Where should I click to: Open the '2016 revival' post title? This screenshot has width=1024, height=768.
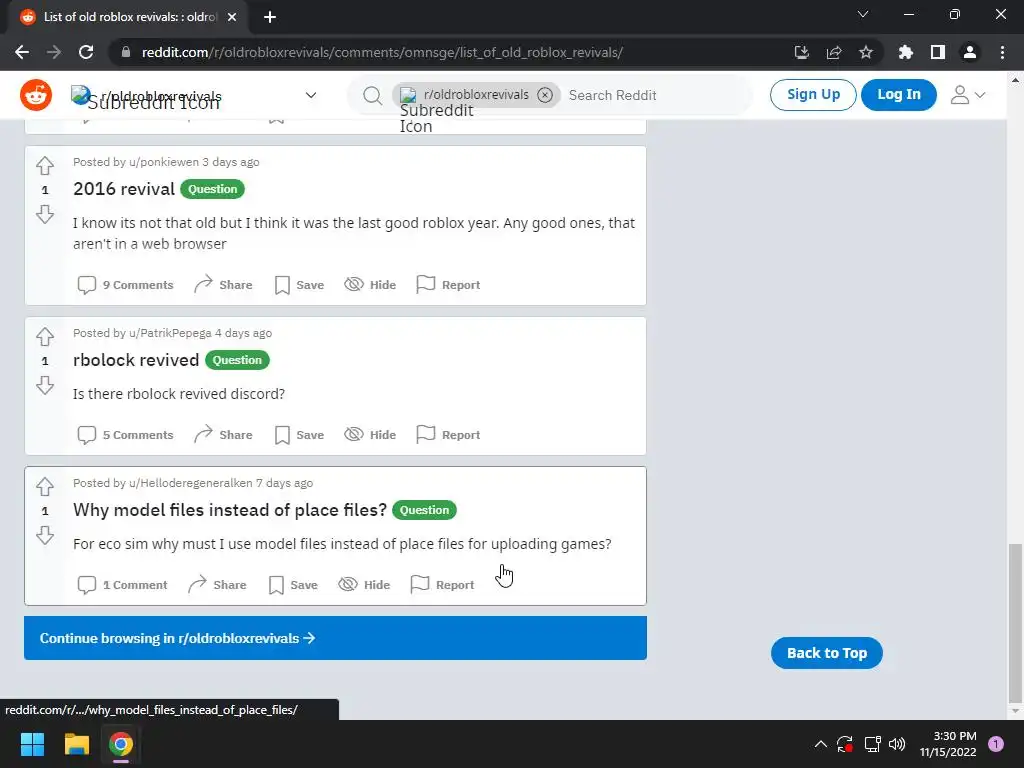click(x=124, y=189)
